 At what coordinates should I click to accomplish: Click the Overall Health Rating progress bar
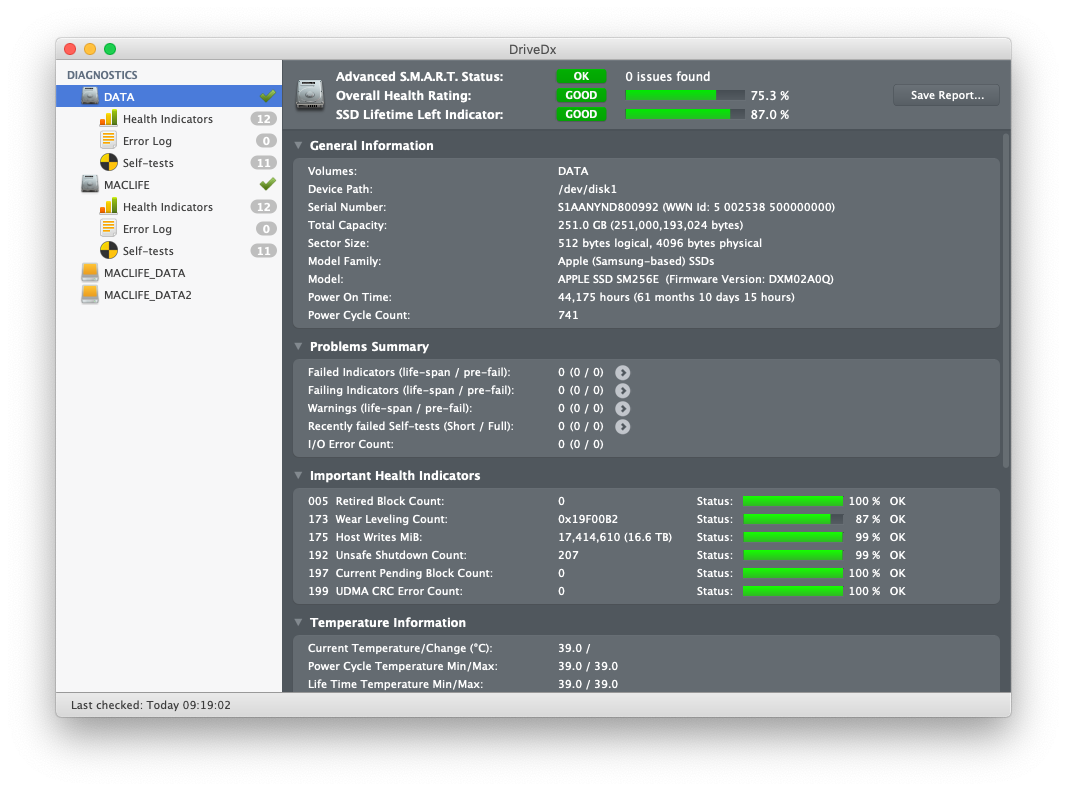[x=685, y=96]
